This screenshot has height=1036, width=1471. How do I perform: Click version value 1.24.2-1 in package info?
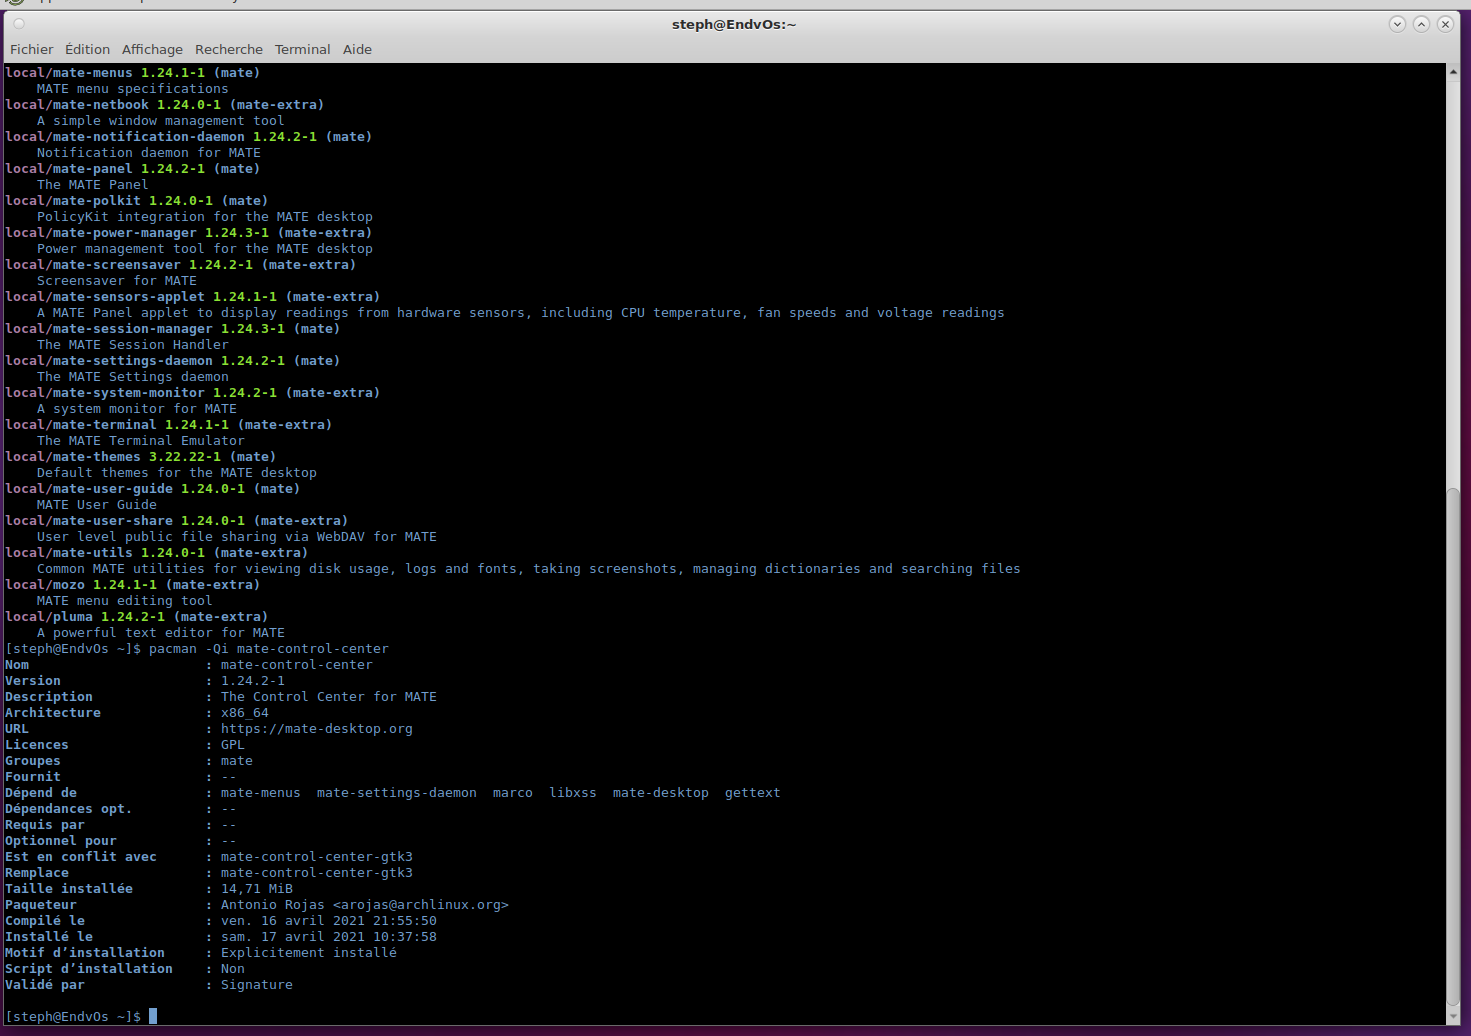253,681
